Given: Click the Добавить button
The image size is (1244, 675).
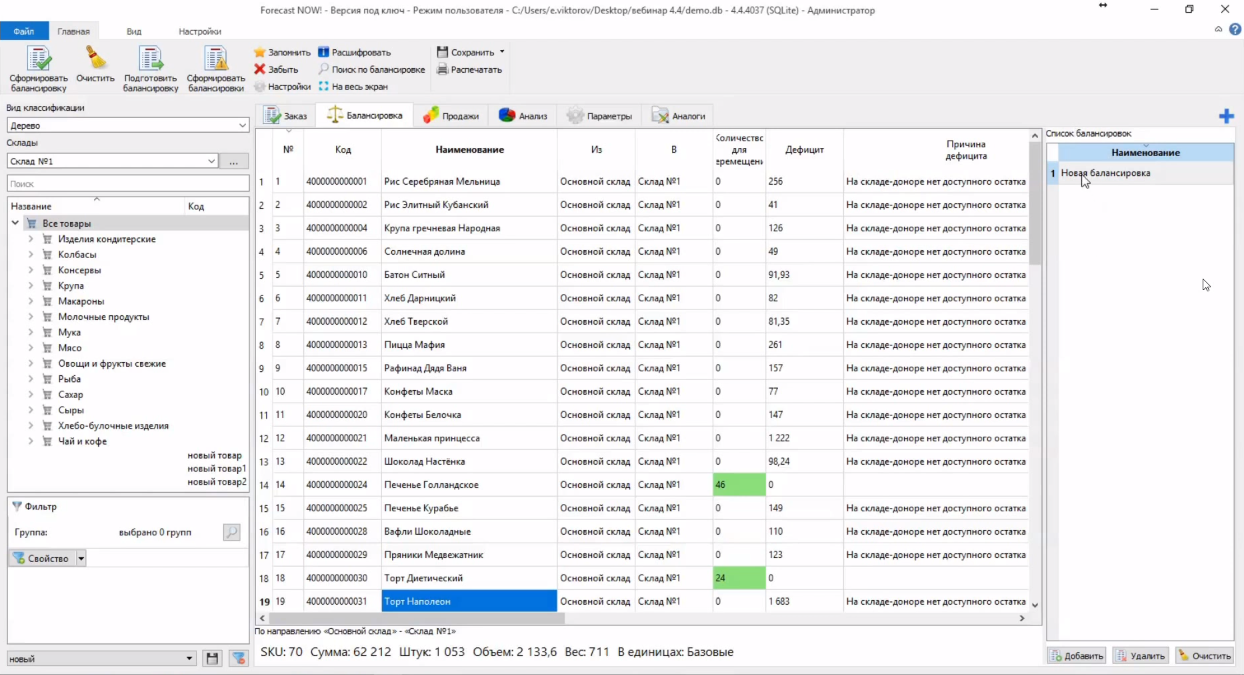Looking at the screenshot, I should [x=1076, y=656].
